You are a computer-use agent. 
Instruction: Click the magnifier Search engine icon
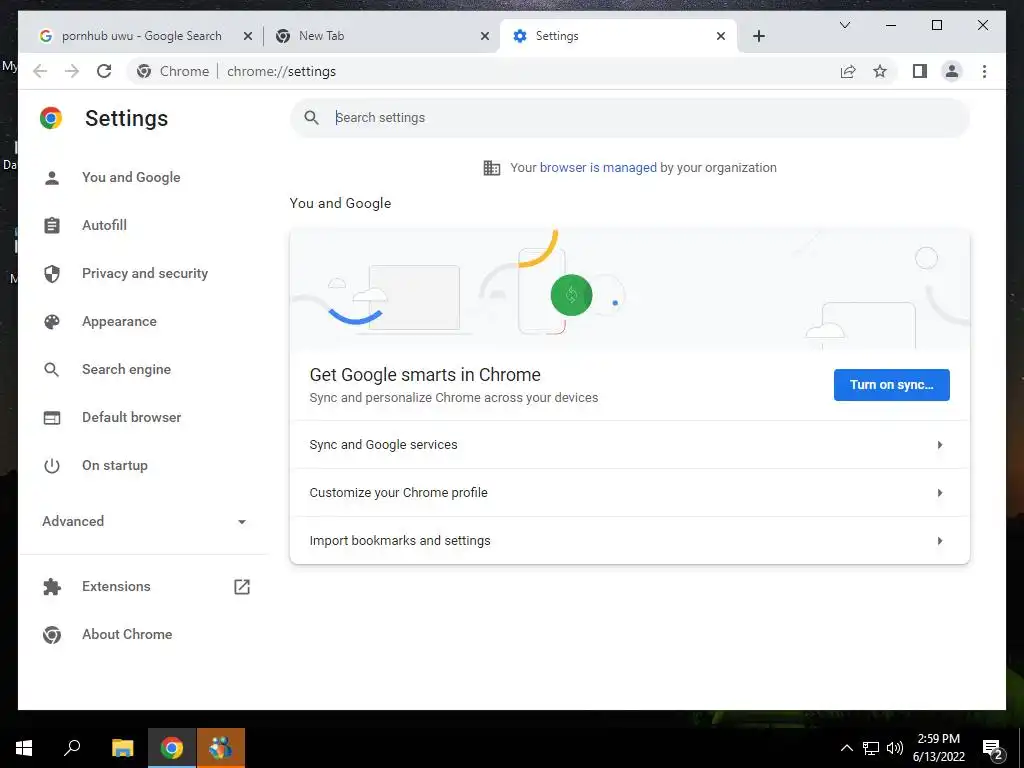click(x=52, y=370)
